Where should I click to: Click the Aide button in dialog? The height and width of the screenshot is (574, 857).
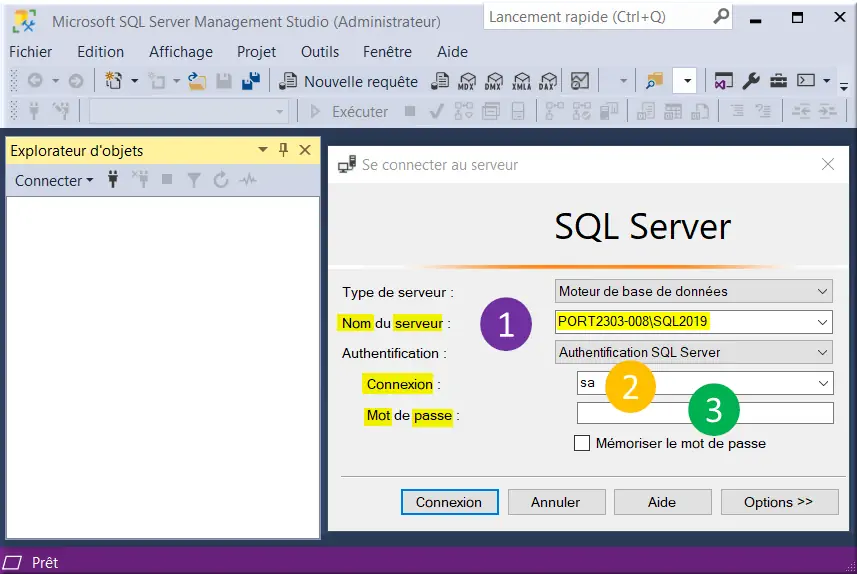click(662, 502)
